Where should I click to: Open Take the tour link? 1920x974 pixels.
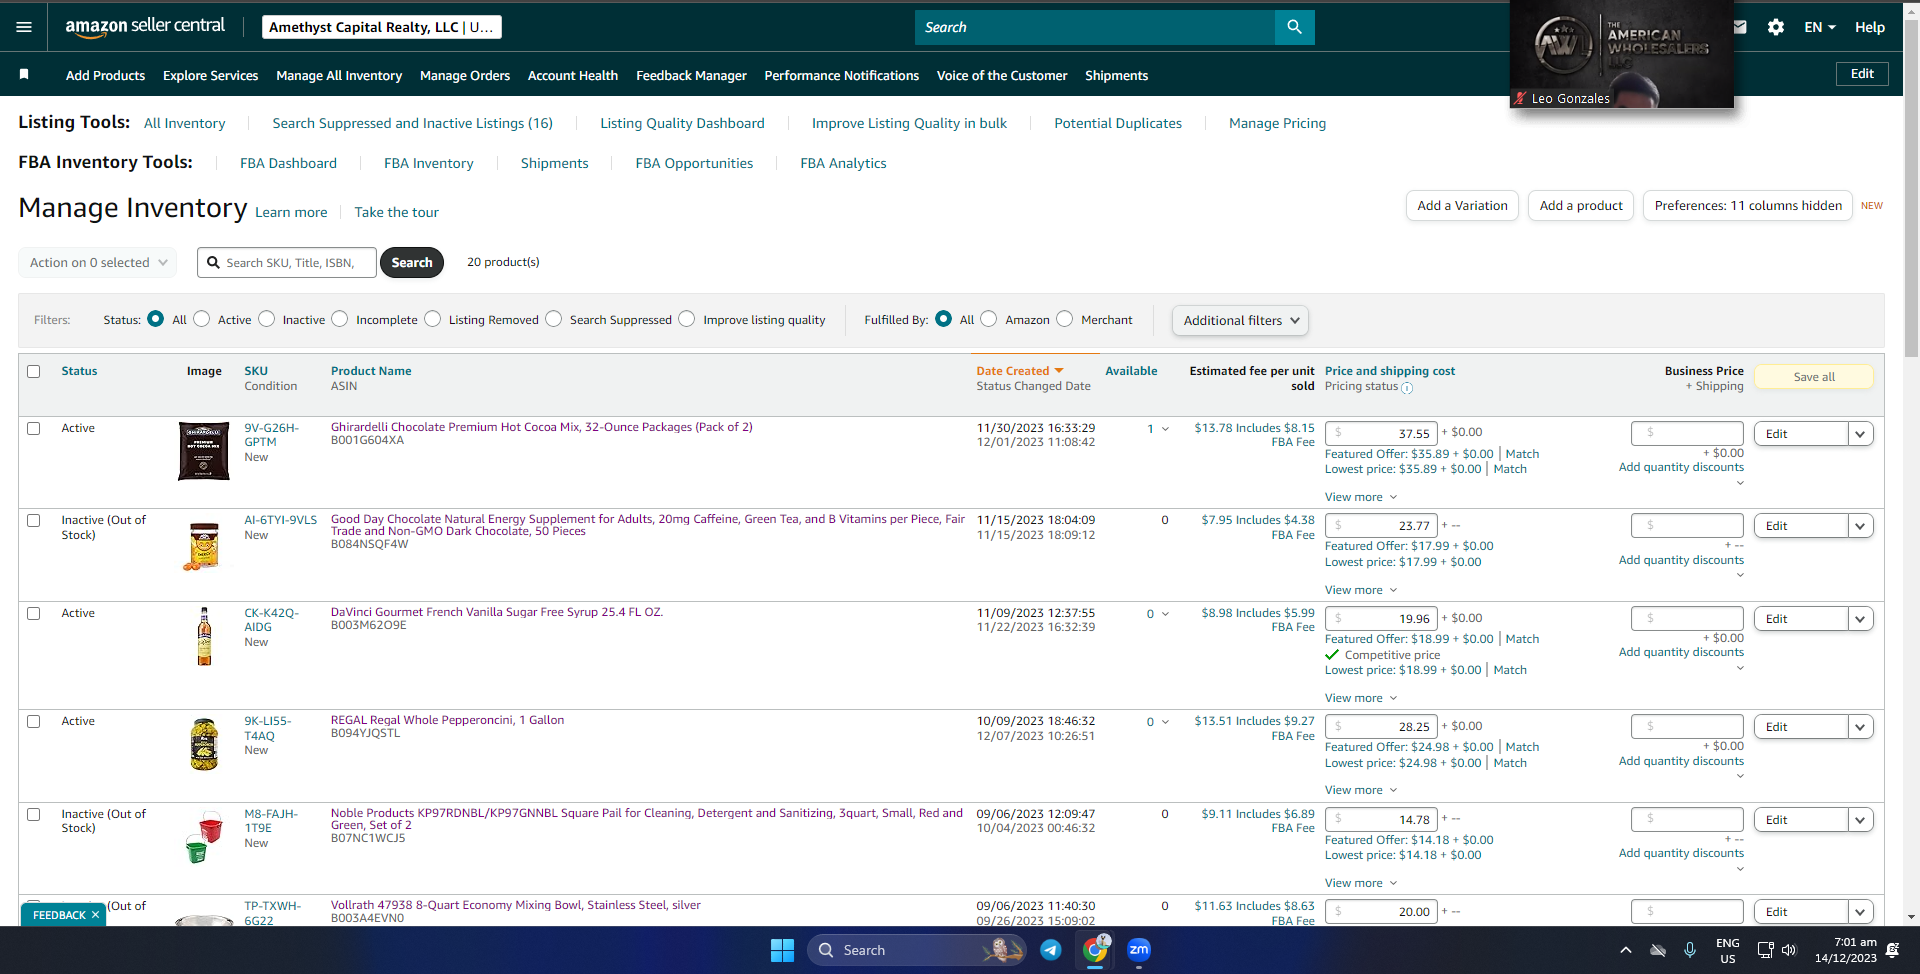(x=396, y=212)
